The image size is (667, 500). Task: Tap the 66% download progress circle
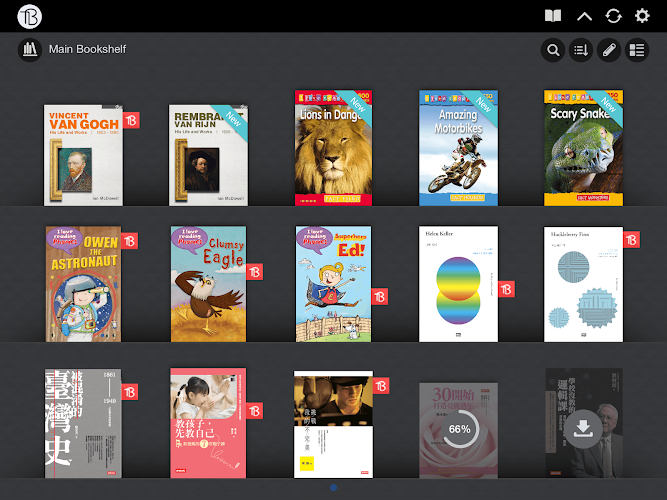[459, 429]
